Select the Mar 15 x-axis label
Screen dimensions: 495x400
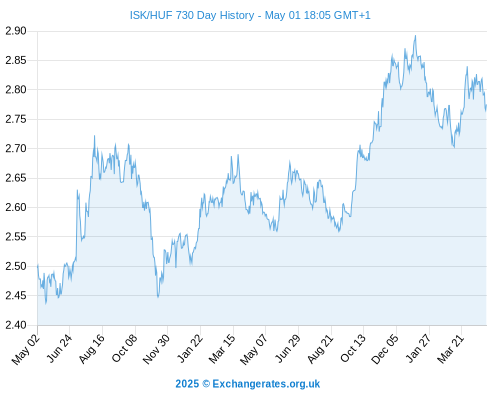point(222,349)
